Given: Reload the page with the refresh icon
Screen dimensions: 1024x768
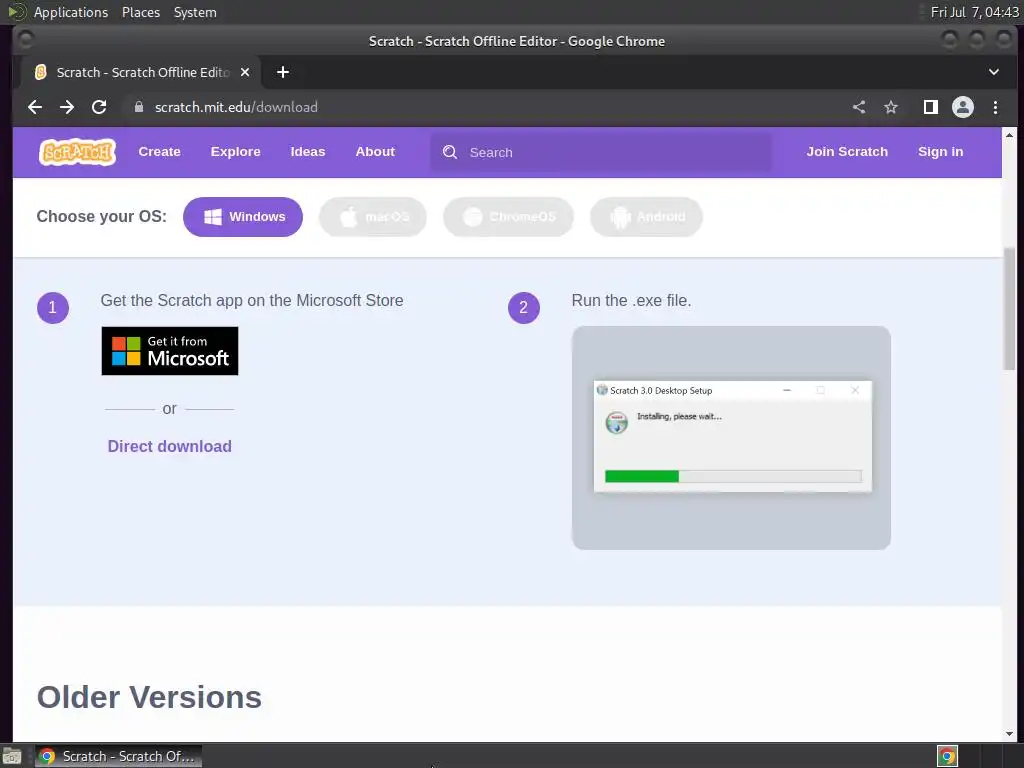Looking at the screenshot, I should coord(99,107).
